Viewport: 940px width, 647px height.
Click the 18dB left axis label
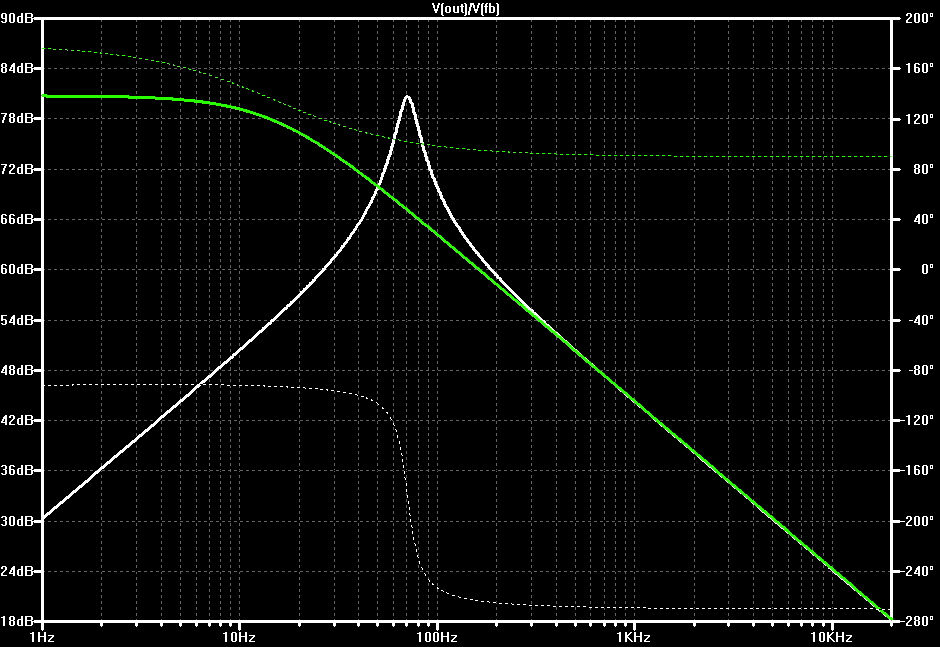pos(17,621)
